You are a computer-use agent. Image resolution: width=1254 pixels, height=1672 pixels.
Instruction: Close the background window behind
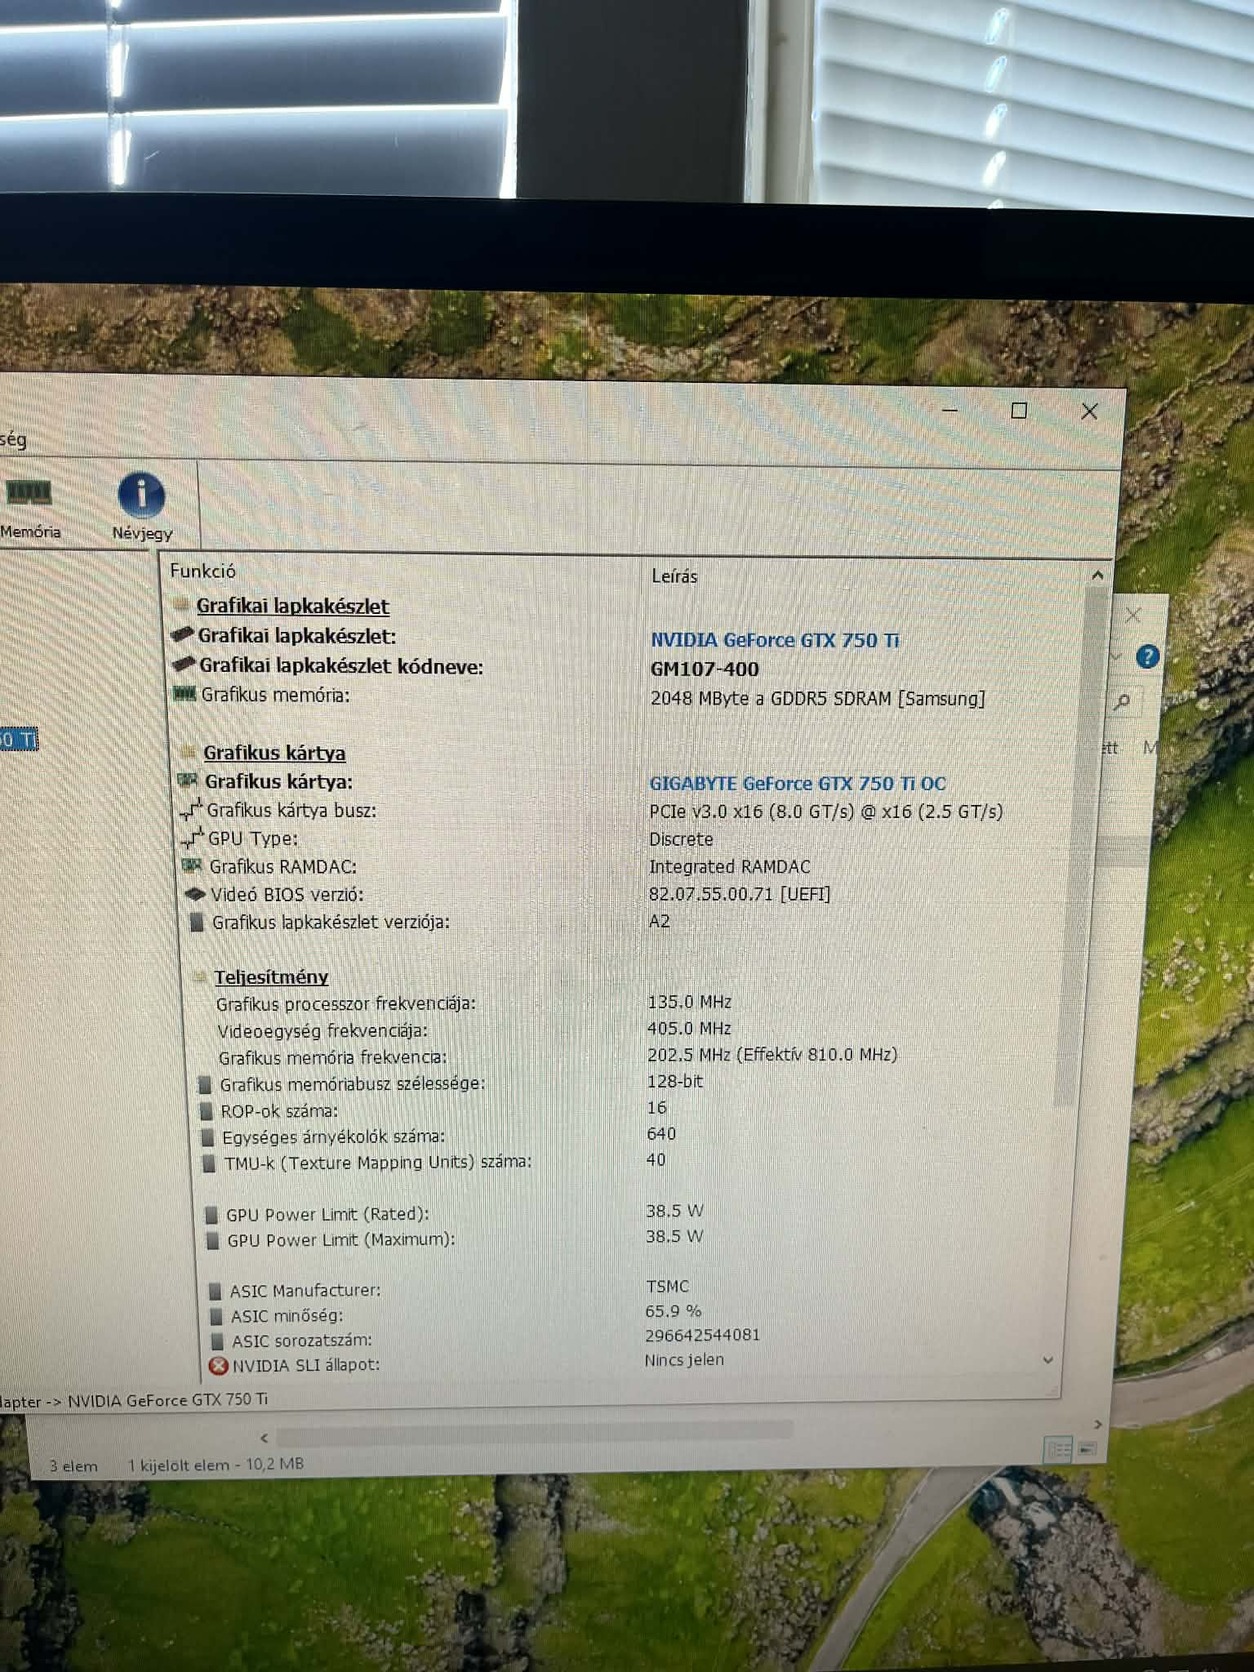pyautogui.click(x=1133, y=615)
